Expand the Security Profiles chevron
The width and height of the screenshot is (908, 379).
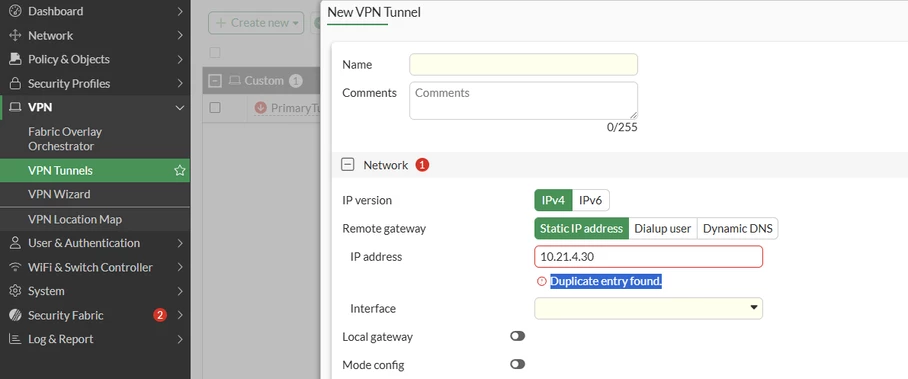tap(180, 83)
